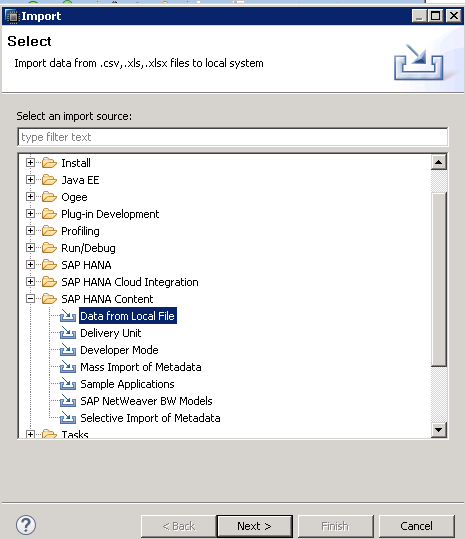Click the Delivery Unit import icon
Screen dimensions: 465x539
point(68,333)
